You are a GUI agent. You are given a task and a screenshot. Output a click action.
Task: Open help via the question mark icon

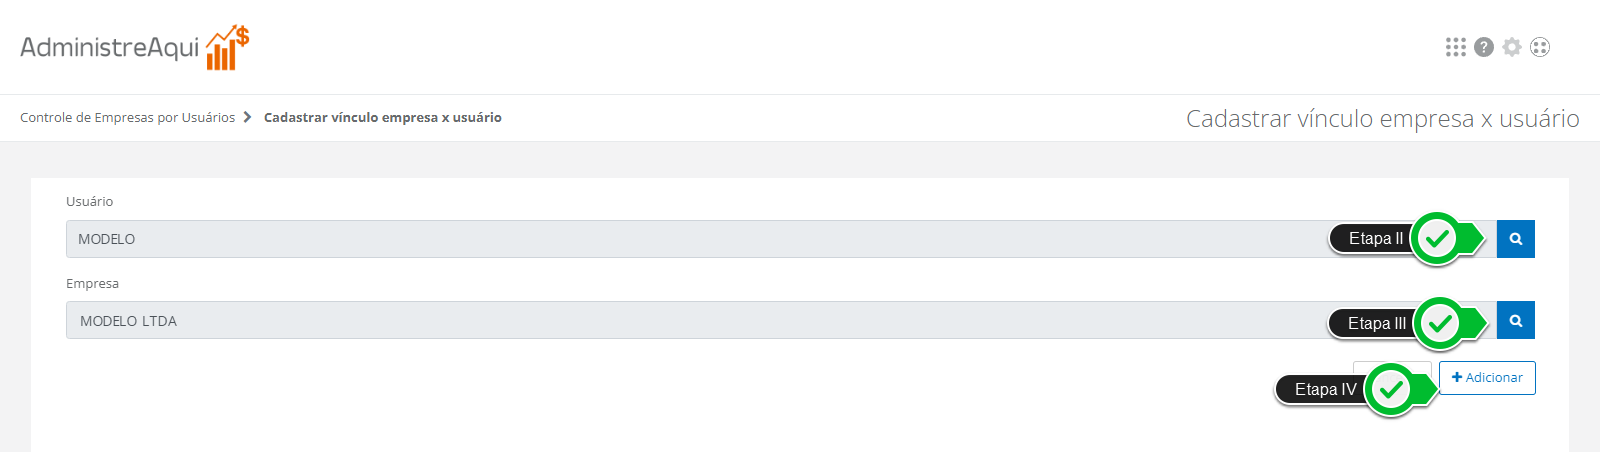pos(1484,47)
